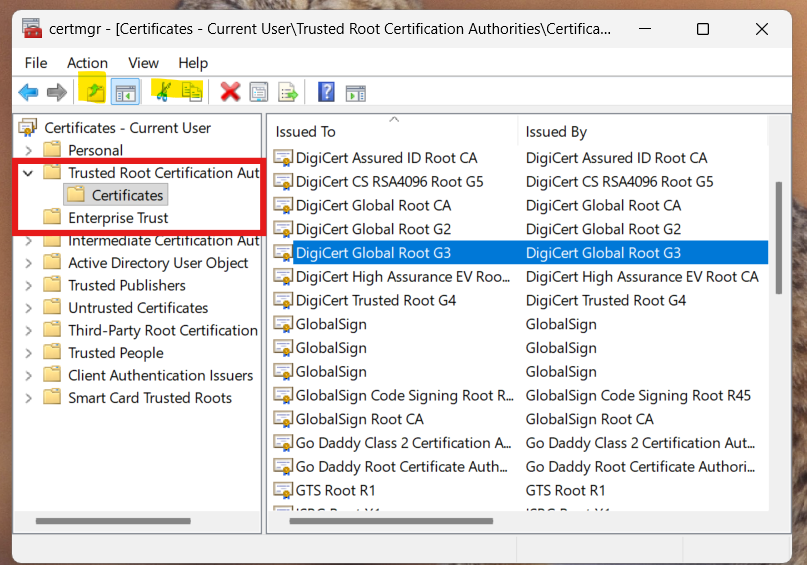Click certificate icon of DigiCert Trusted Root G4
The width and height of the screenshot is (807, 565).
pos(283,300)
